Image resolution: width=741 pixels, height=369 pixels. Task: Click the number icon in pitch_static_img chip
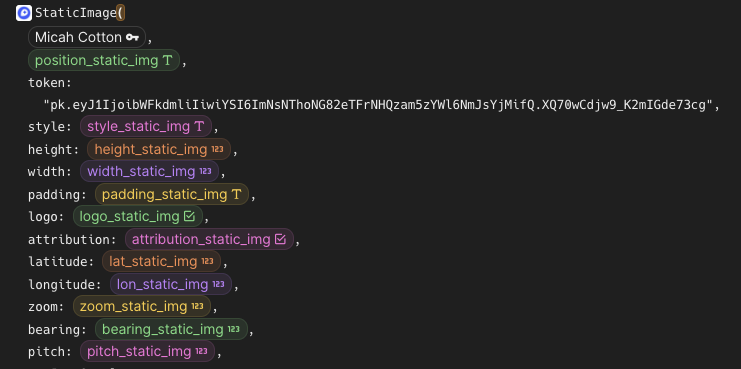(x=201, y=352)
